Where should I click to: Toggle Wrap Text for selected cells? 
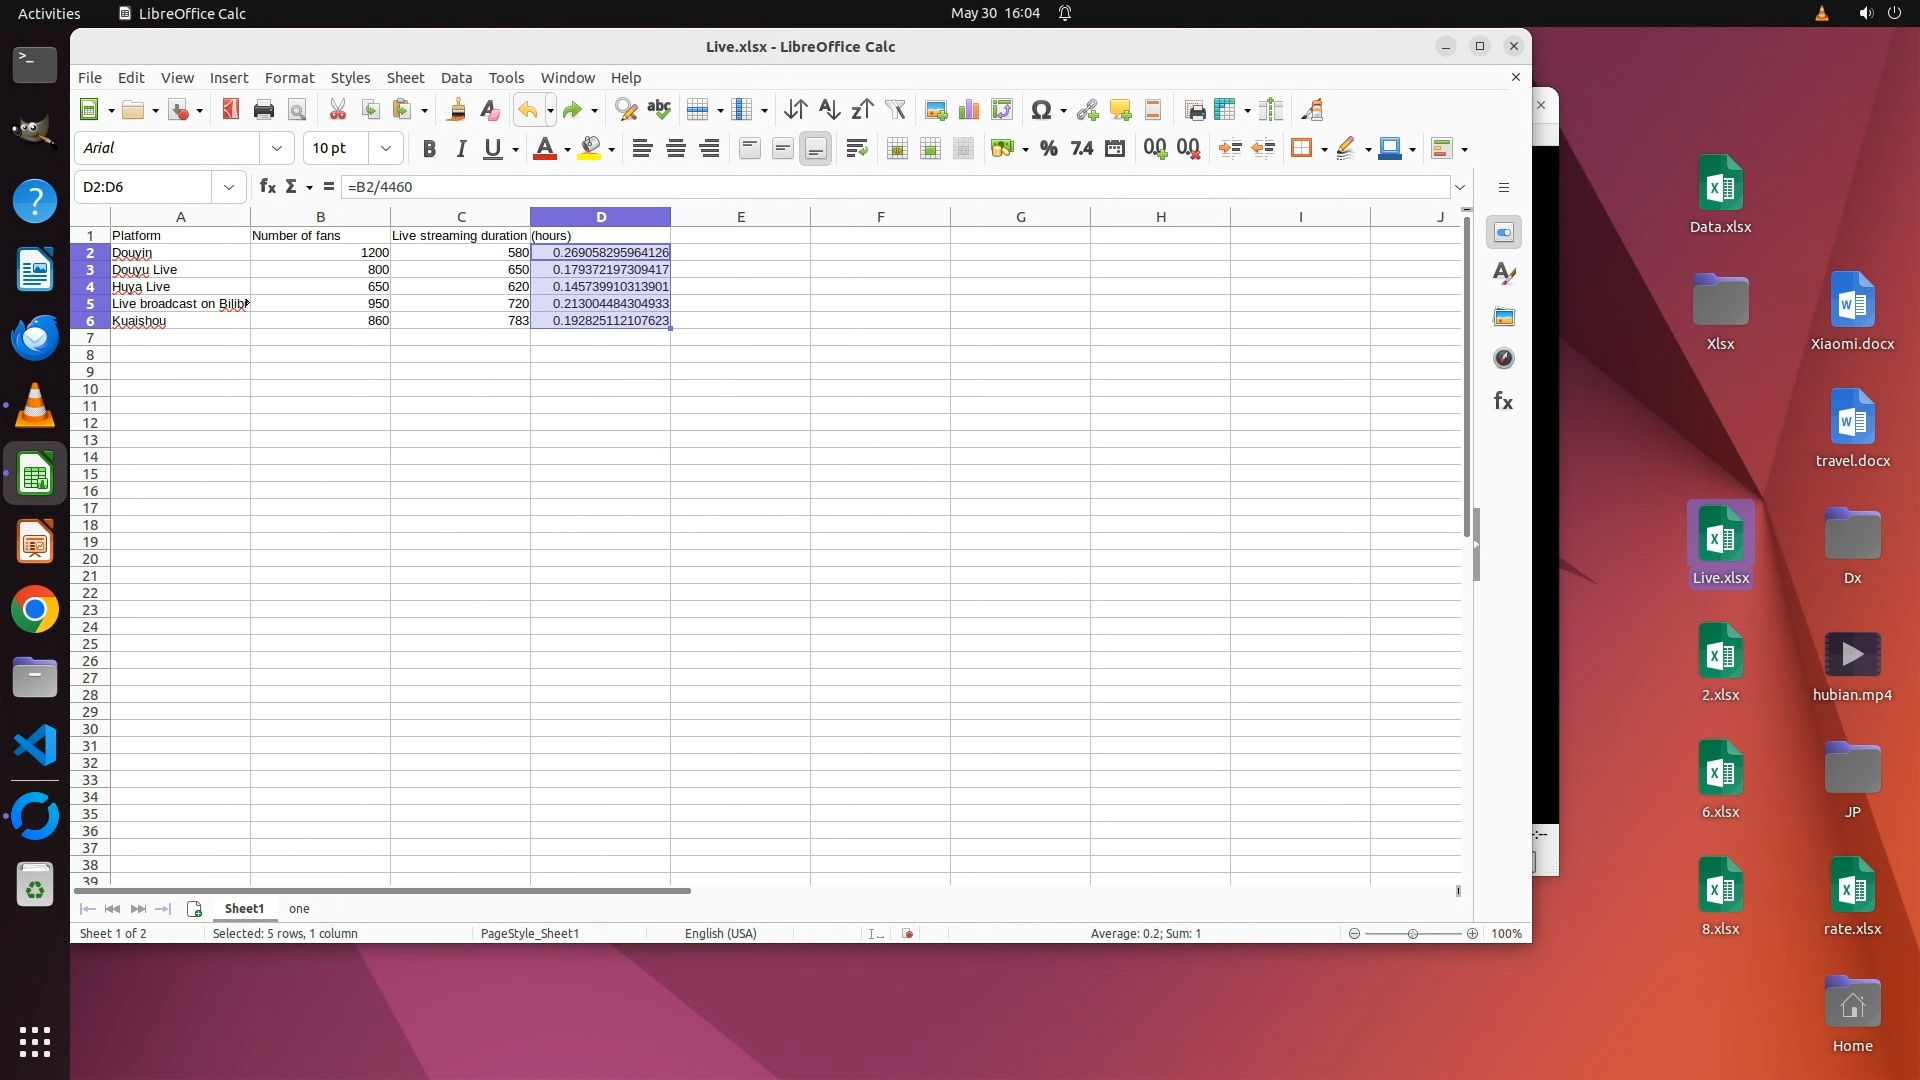(x=856, y=149)
